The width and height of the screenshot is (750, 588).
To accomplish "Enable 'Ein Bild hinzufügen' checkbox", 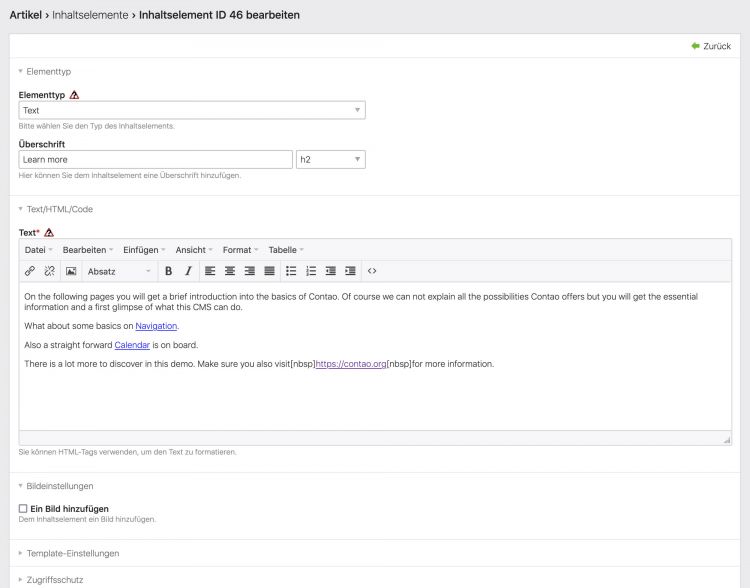I will coord(23,509).
